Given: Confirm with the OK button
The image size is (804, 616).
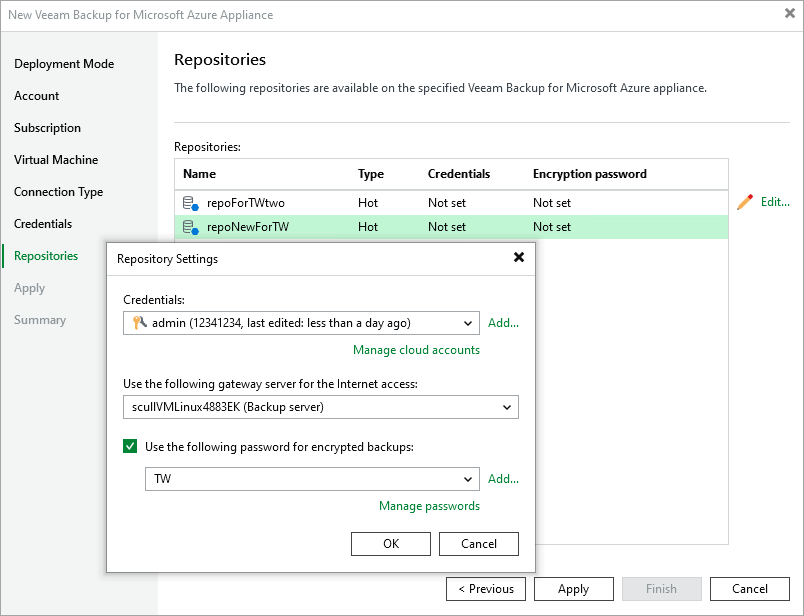Looking at the screenshot, I should tap(391, 544).
